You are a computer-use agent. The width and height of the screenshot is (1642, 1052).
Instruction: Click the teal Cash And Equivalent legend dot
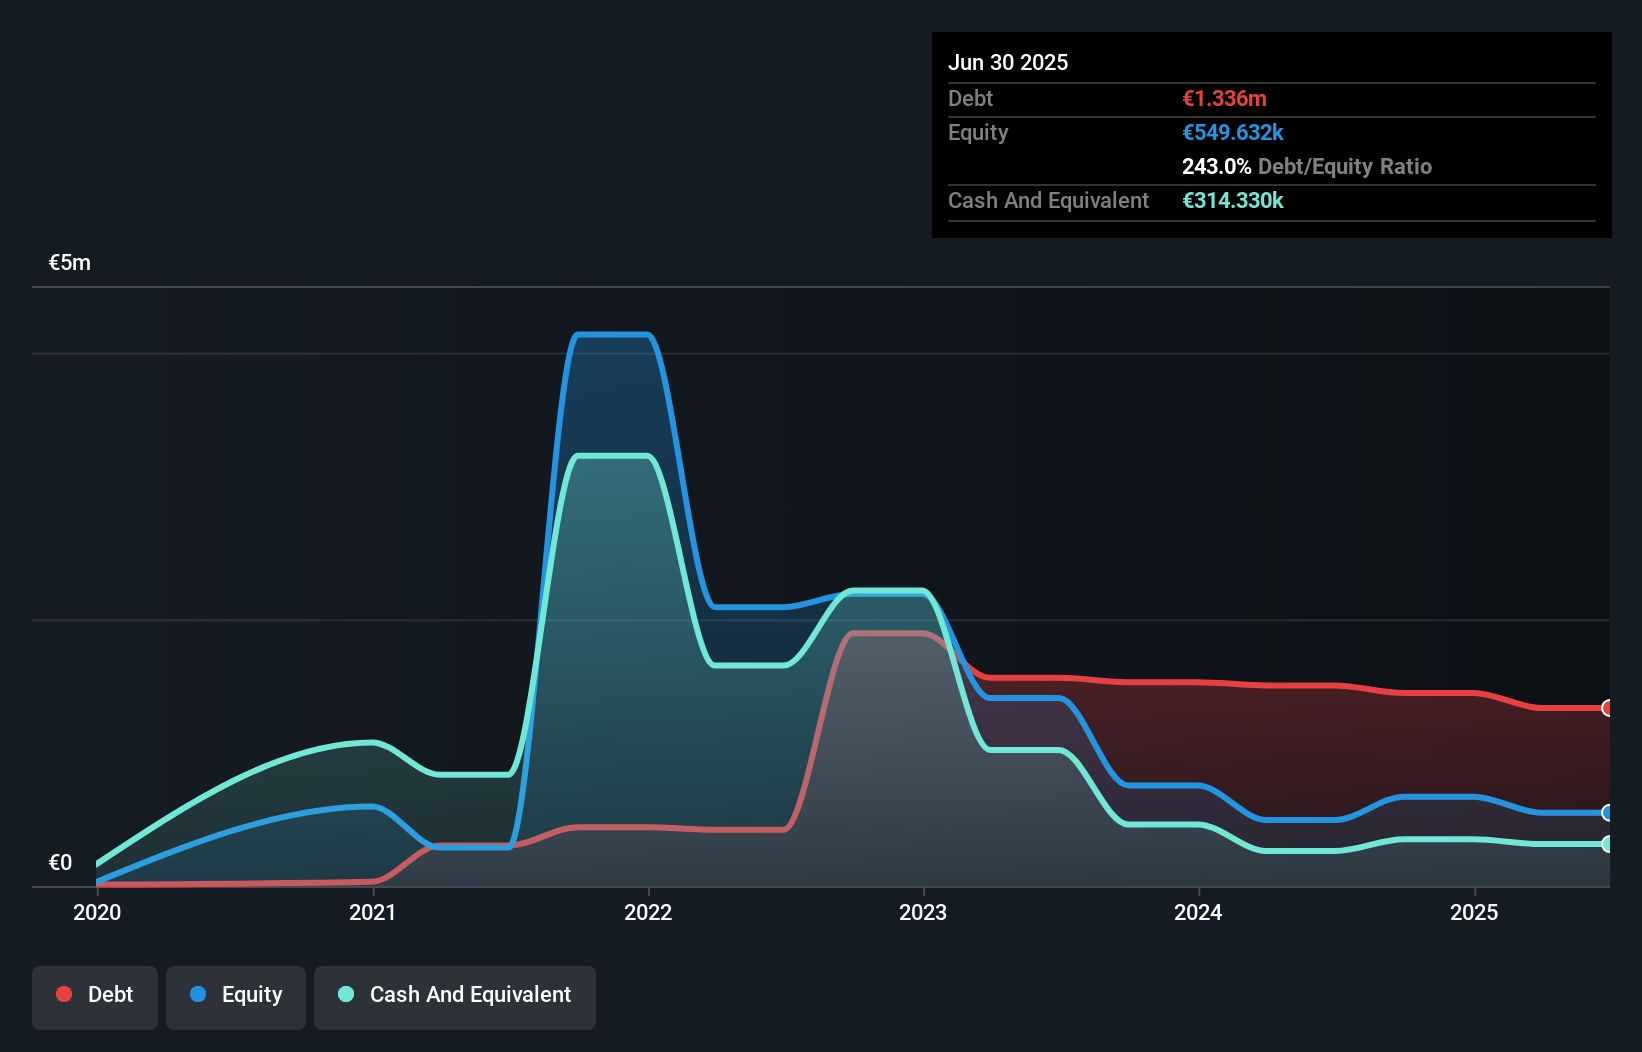click(345, 994)
